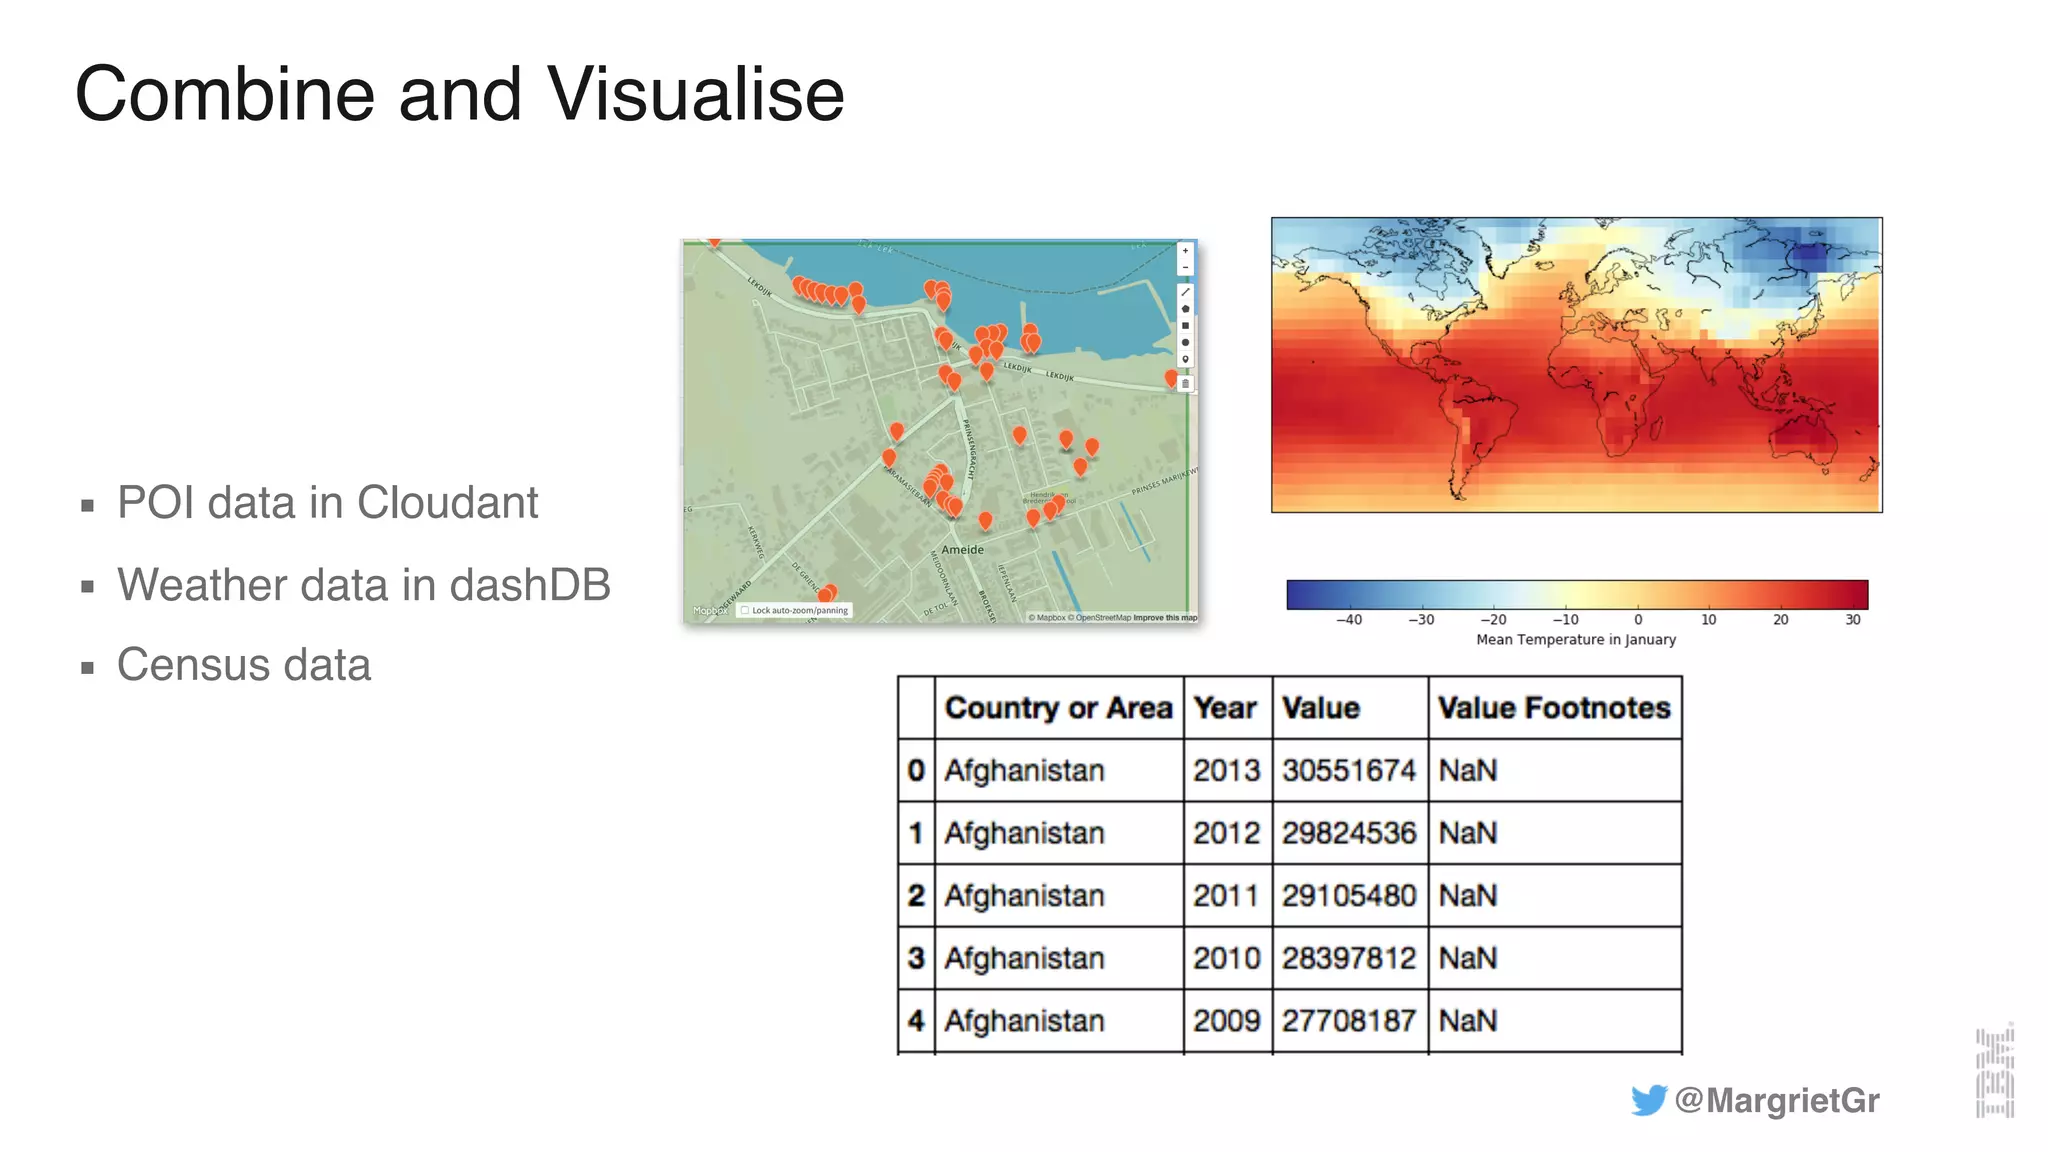Select the marker placement tool on the map
Image resolution: width=2048 pixels, height=1152 pixels.
pos(1185,359)
